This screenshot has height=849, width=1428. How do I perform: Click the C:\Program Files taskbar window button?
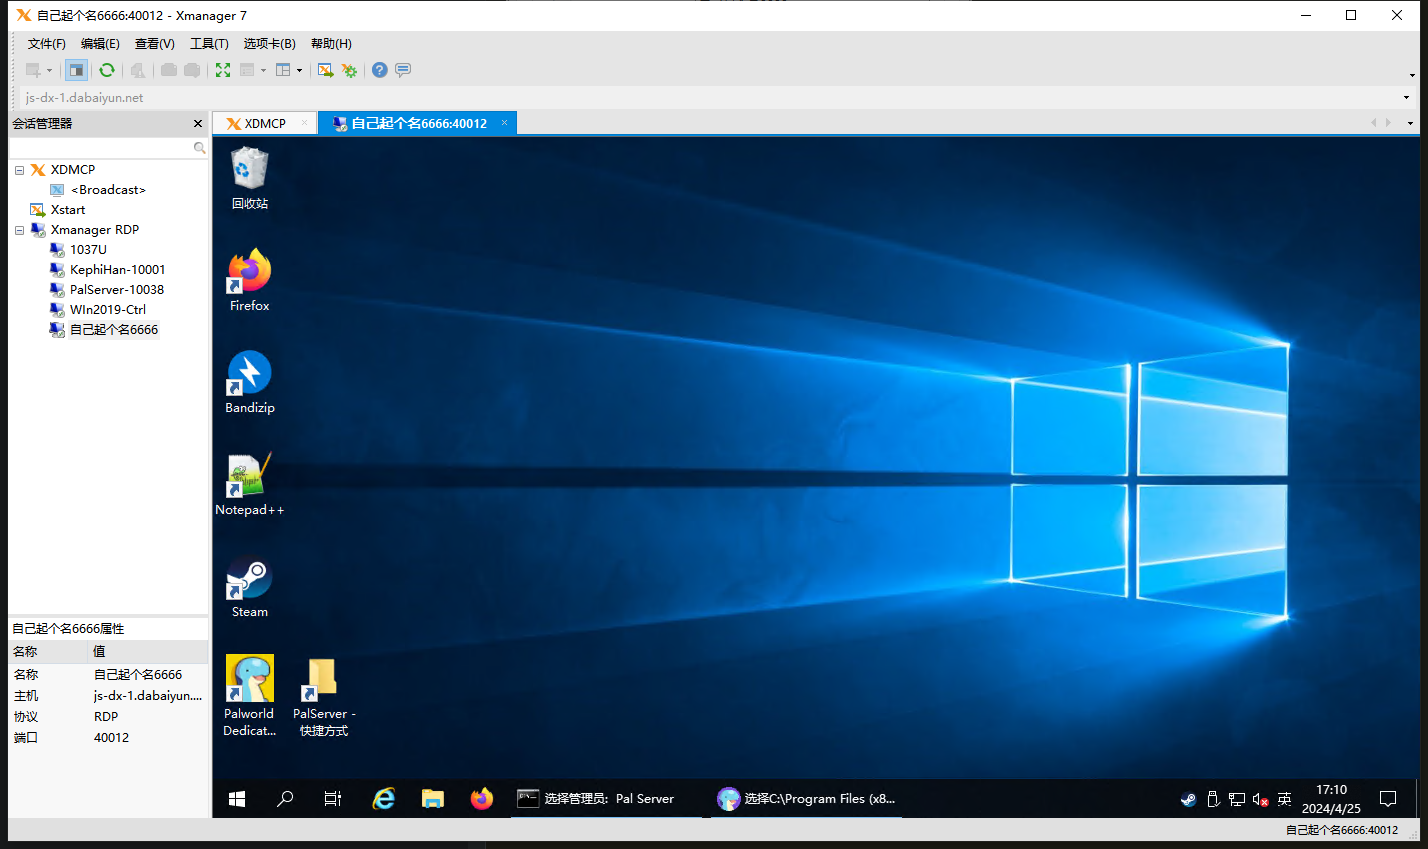807,799
